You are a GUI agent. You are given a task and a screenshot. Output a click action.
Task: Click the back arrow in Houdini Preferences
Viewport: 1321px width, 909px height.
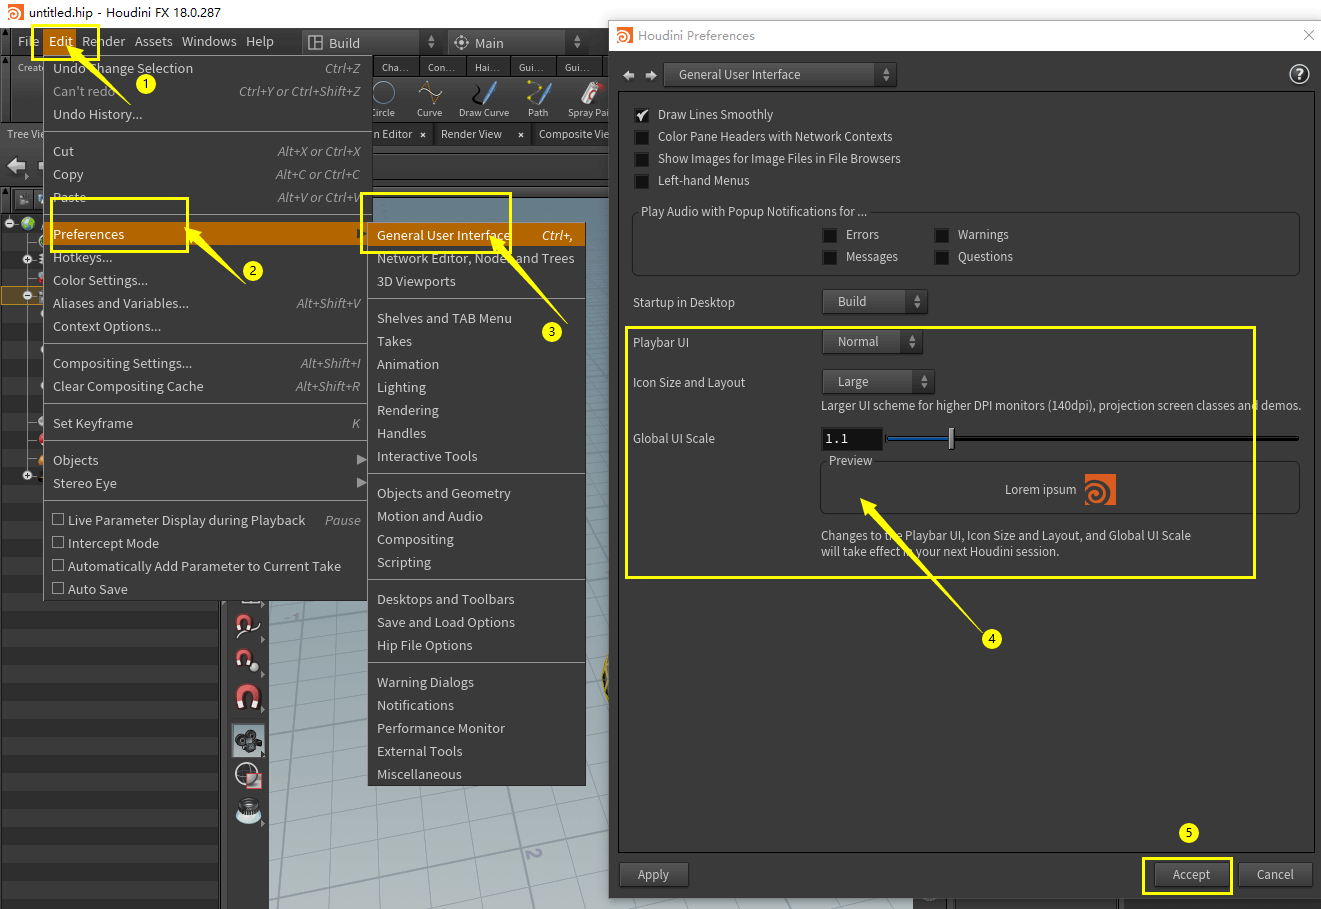[x=629, y=75]
